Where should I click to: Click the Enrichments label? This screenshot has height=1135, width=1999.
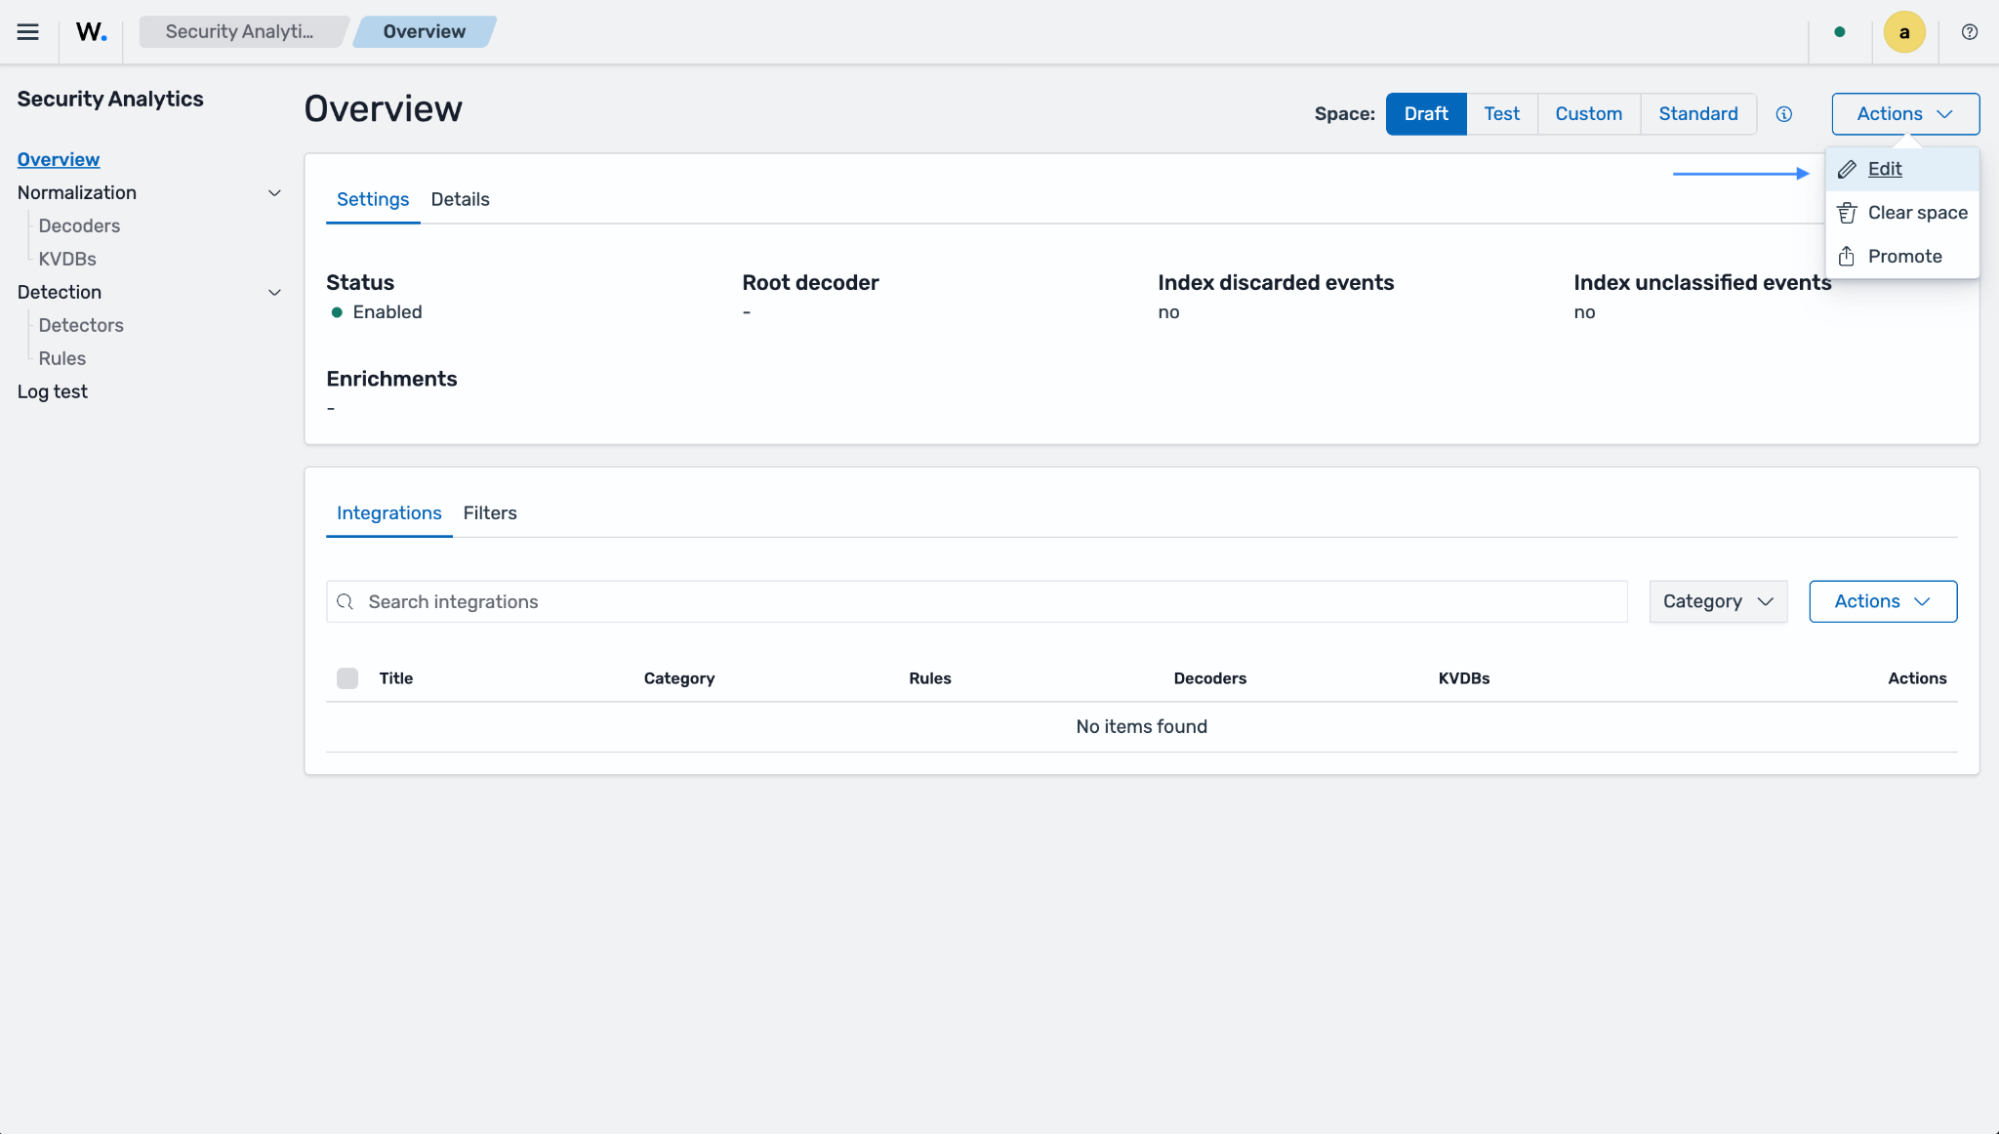click(391, 379)
